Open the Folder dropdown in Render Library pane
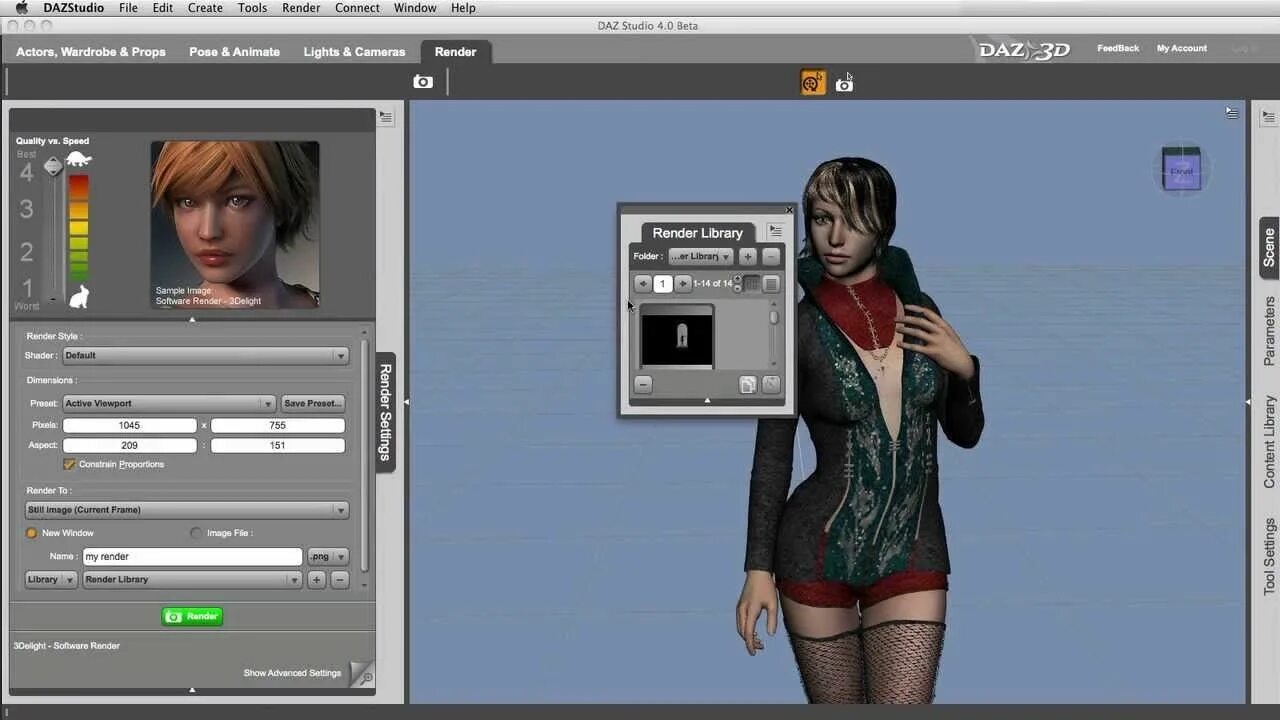1280x720 pixels. (701, 257)
